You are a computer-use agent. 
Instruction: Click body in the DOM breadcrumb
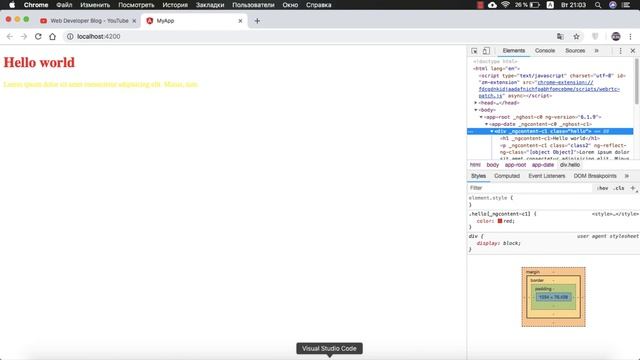click(x=493, y=165)
